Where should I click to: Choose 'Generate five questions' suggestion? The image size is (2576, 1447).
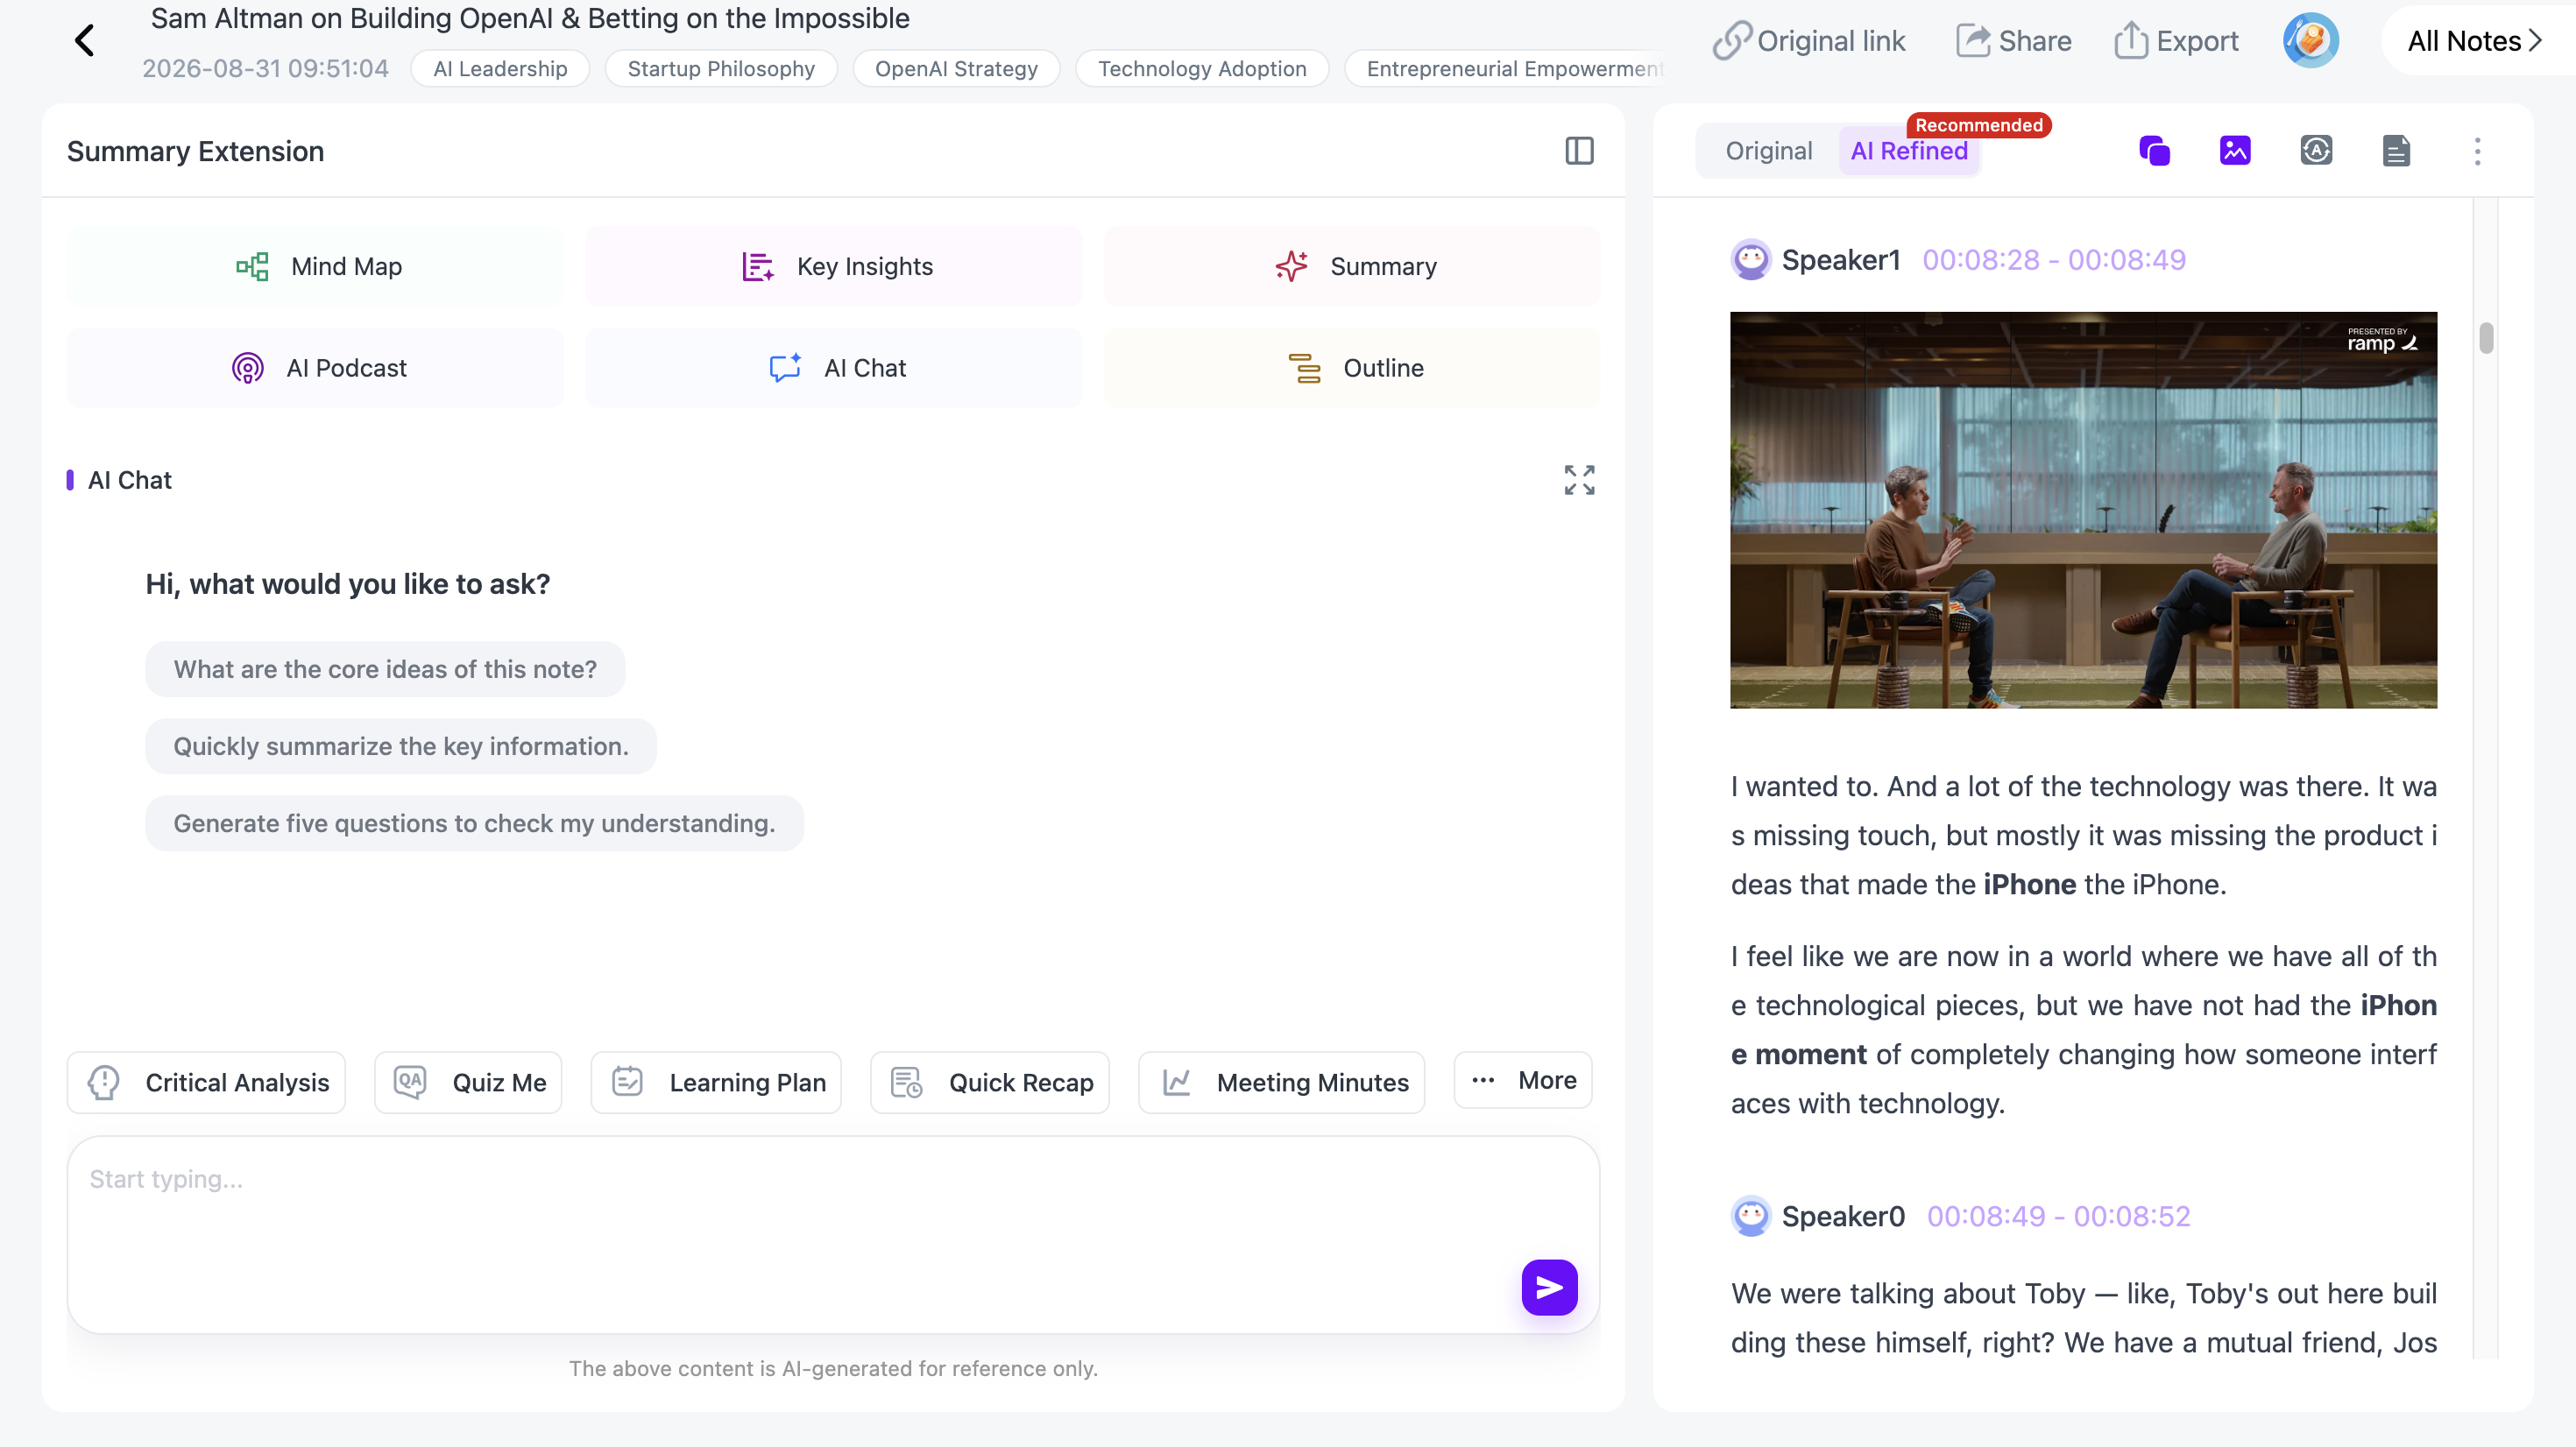pos(474,823)
